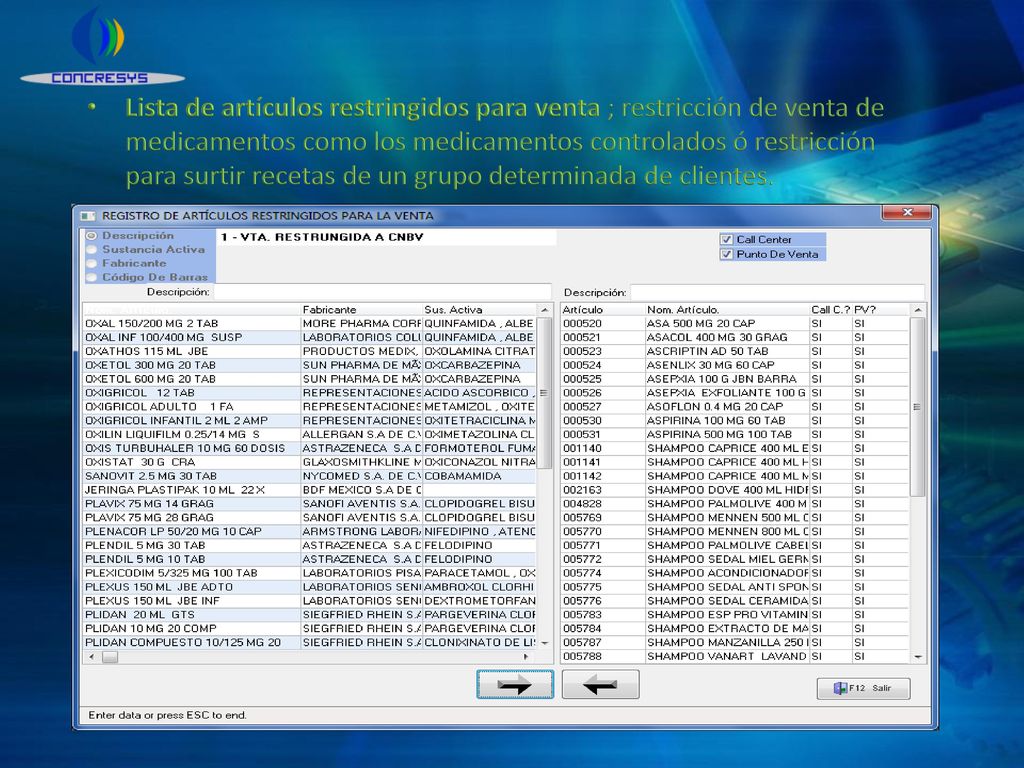
Task: Click left list scroll-up arrow
Action: coord(545,310)
